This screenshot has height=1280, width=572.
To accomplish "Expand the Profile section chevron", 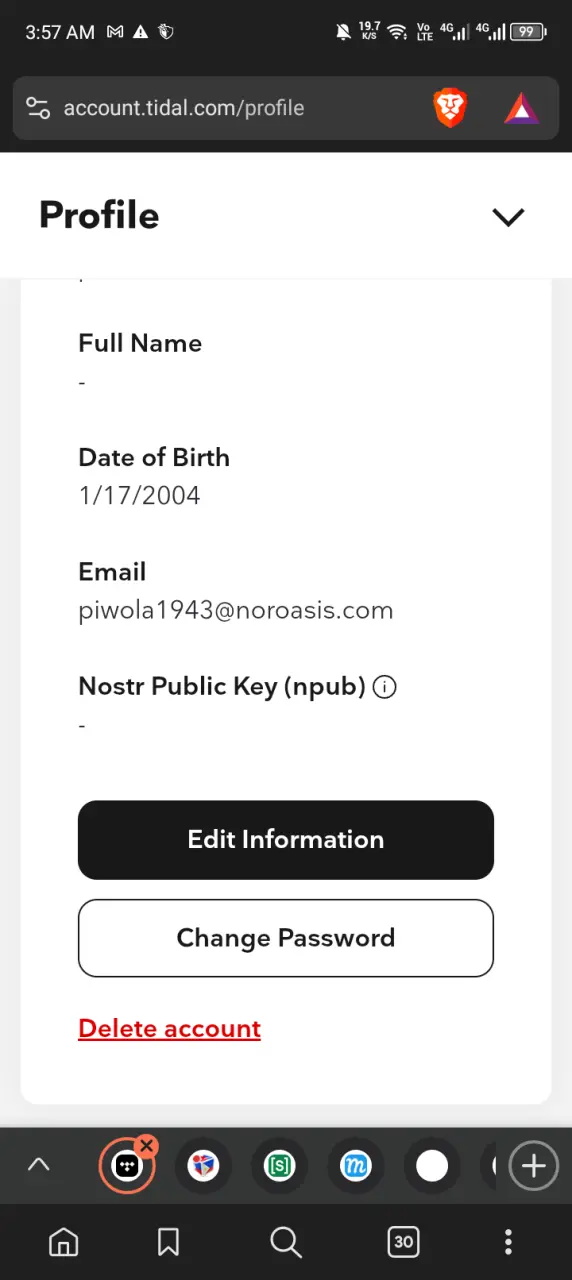I will pyautogui.click(x=508, y=216).
